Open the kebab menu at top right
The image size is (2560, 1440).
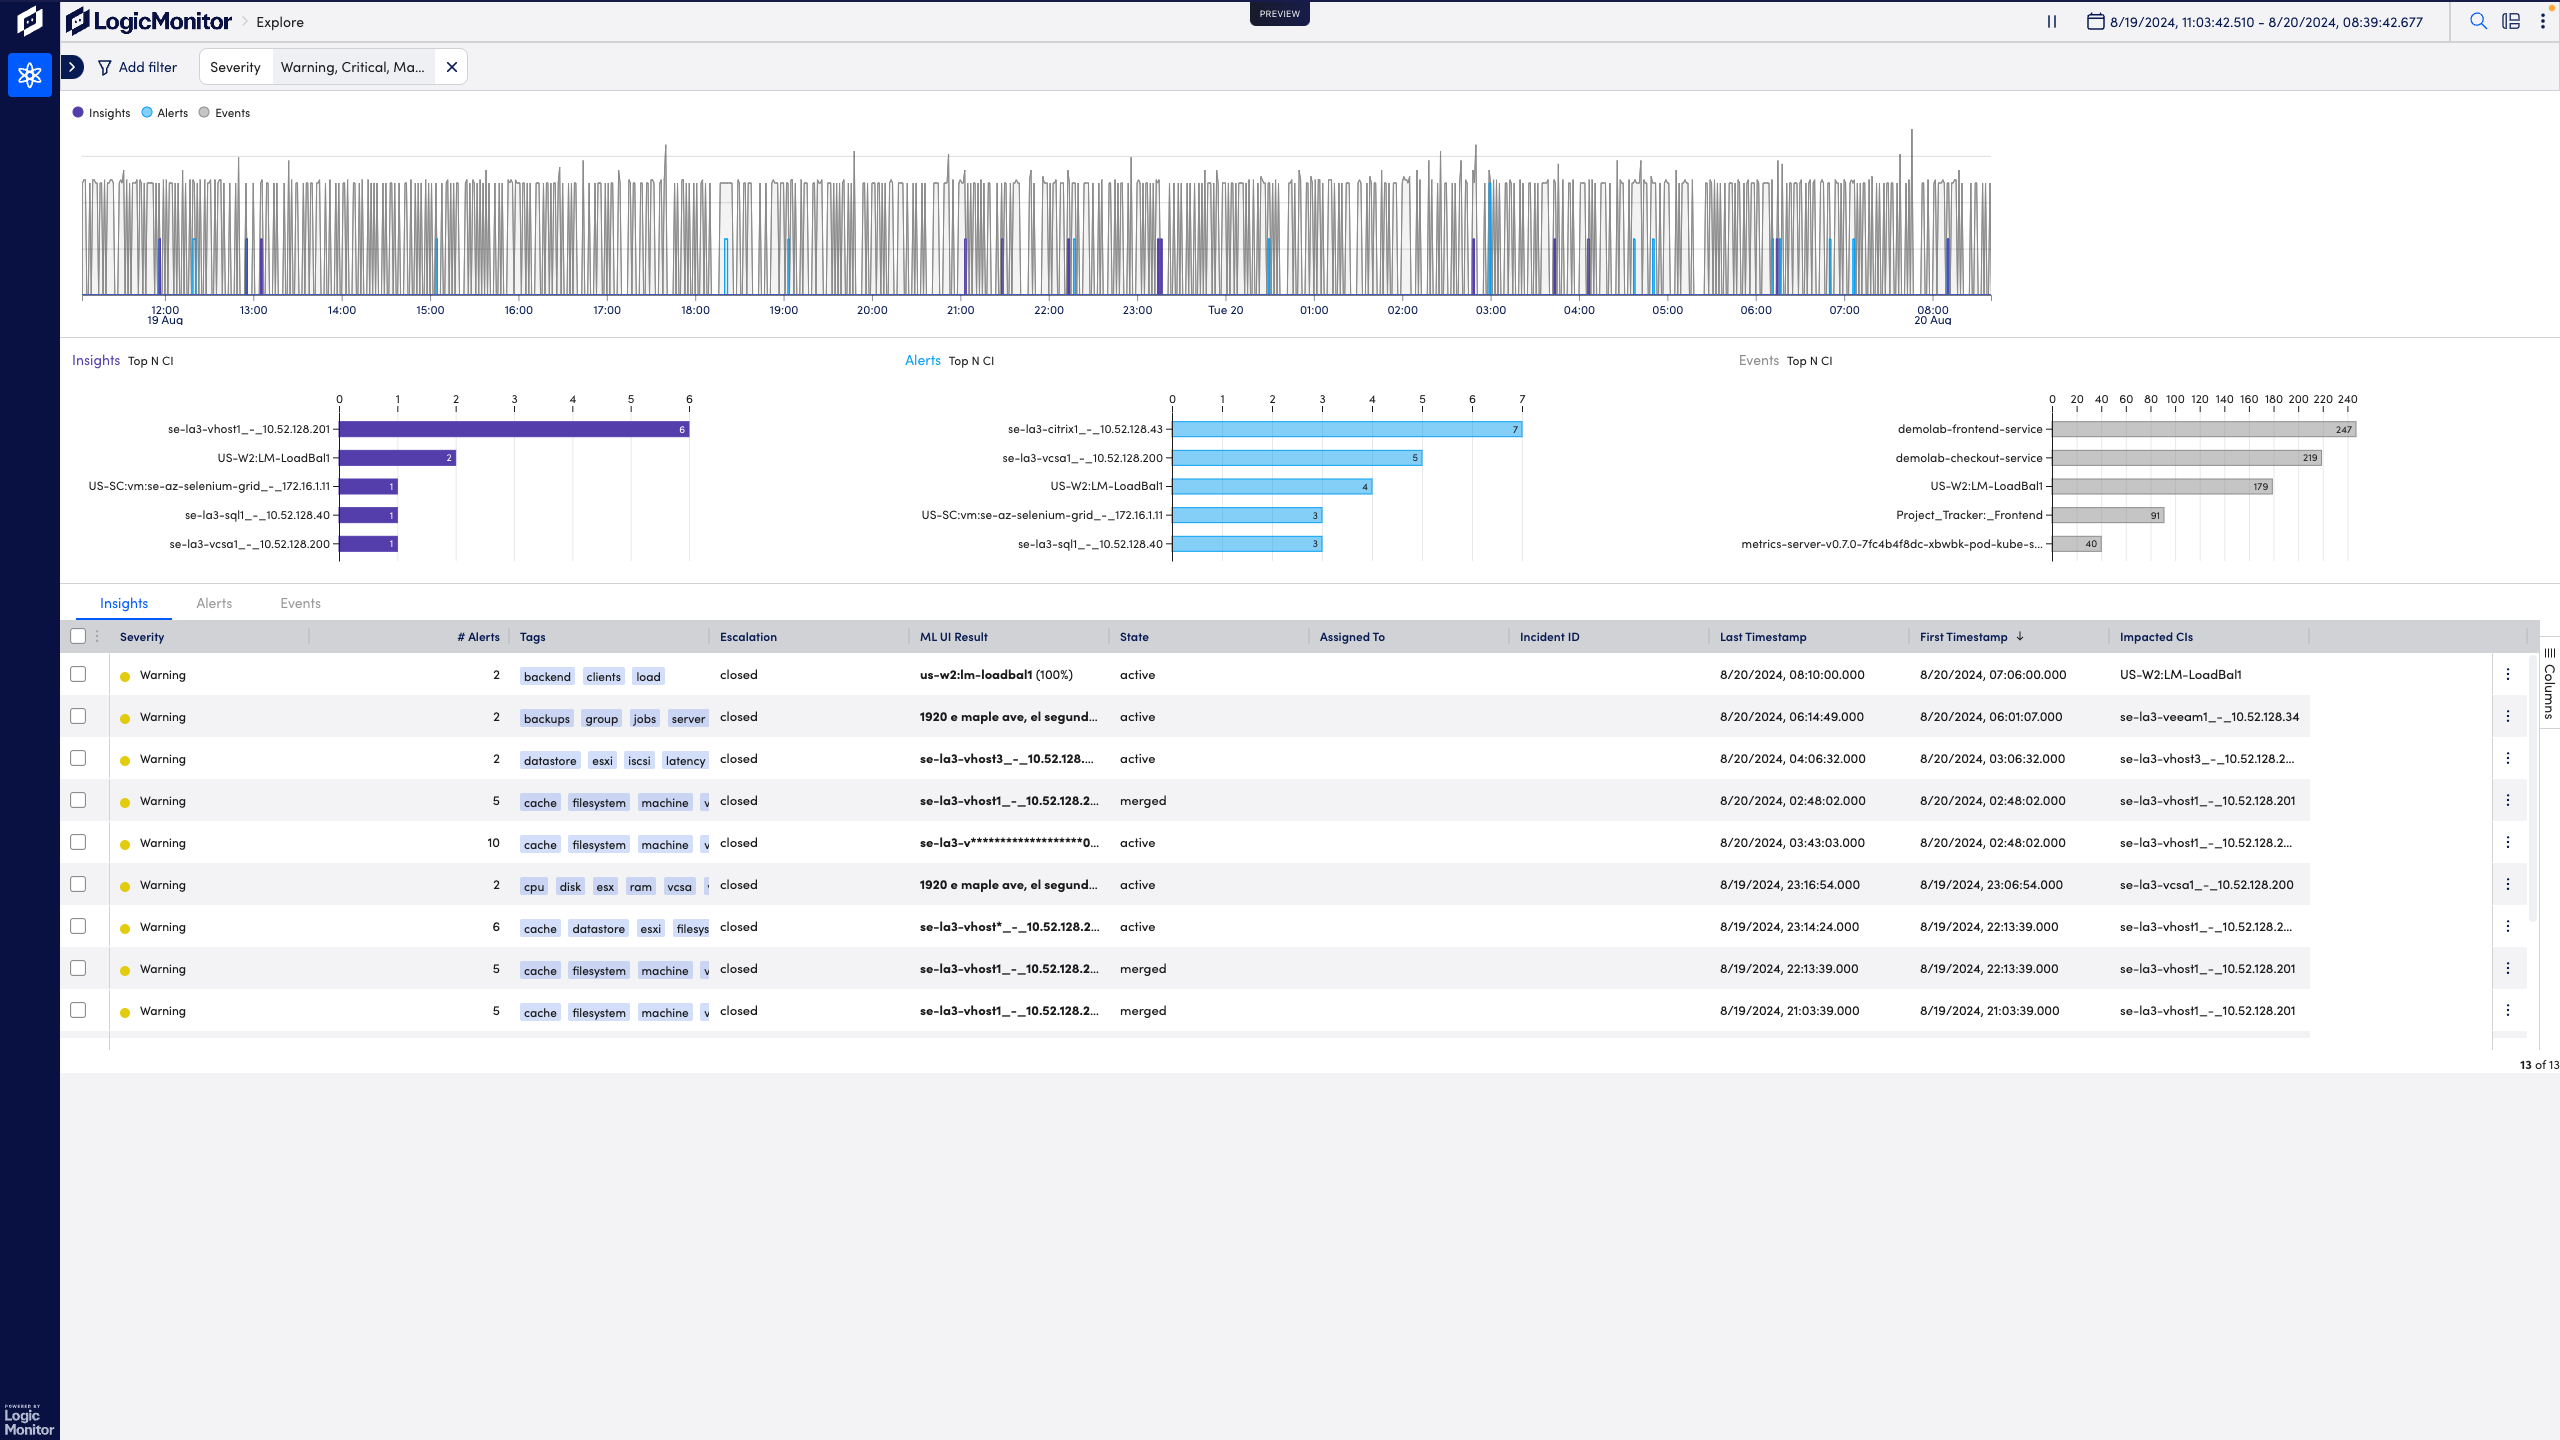coord(2544,21)
